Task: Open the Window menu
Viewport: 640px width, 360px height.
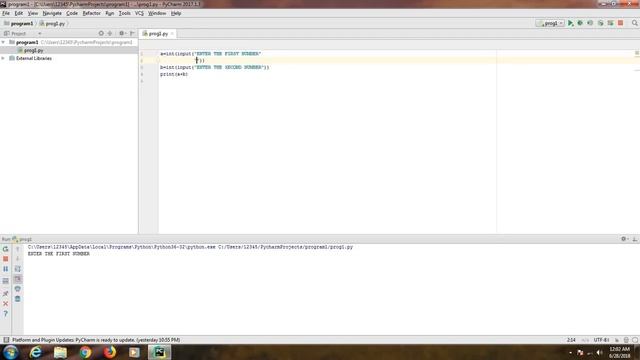Action: coord(157,13)
